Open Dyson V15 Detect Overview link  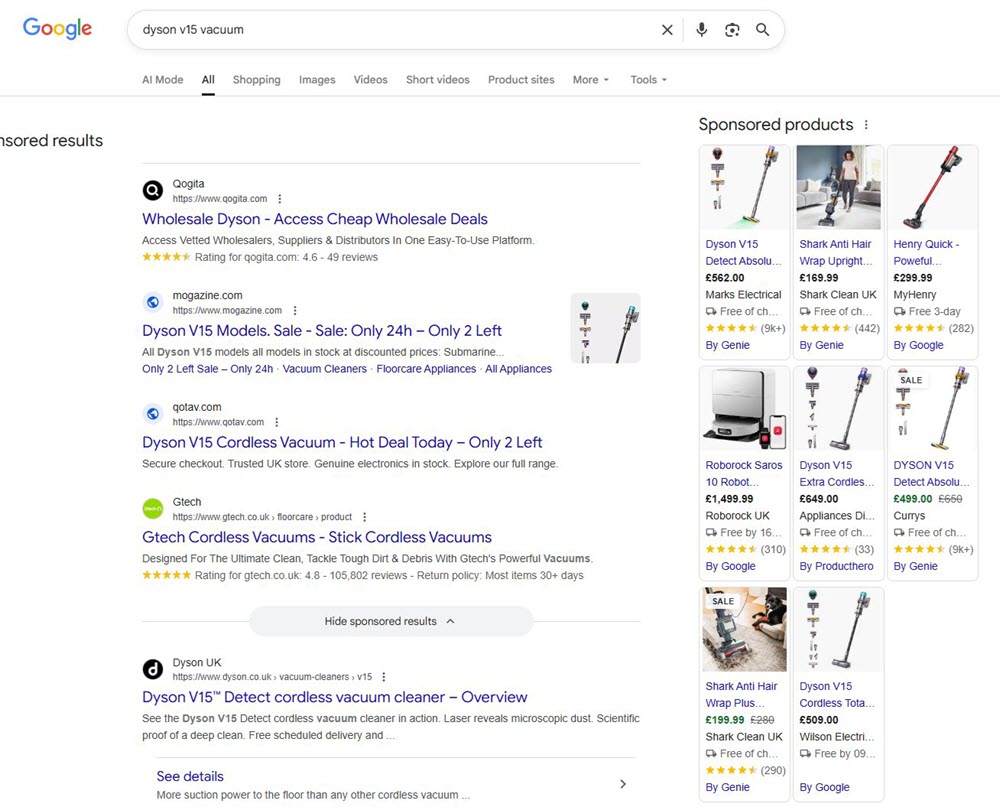[x=335, y=697]
